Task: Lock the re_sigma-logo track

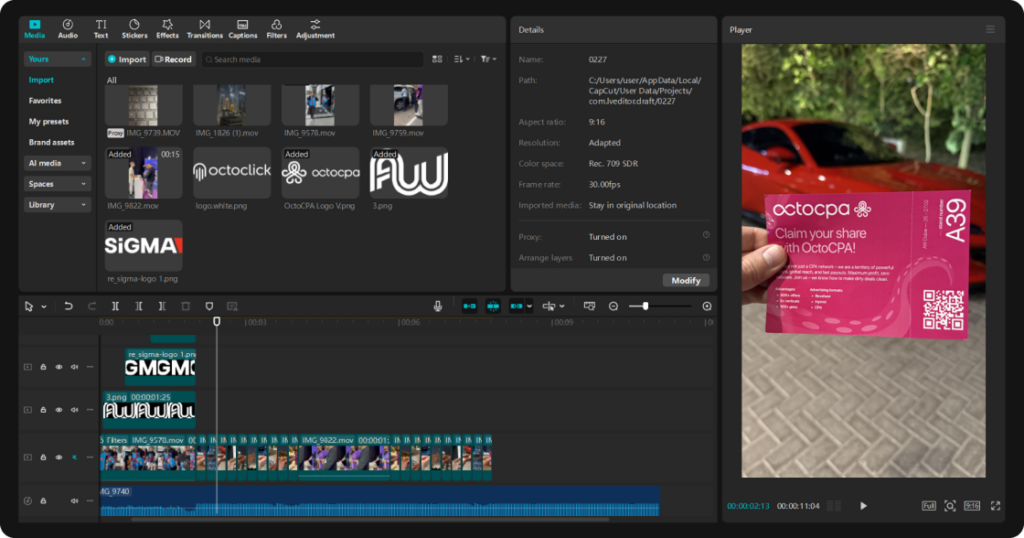Action: 43,367
